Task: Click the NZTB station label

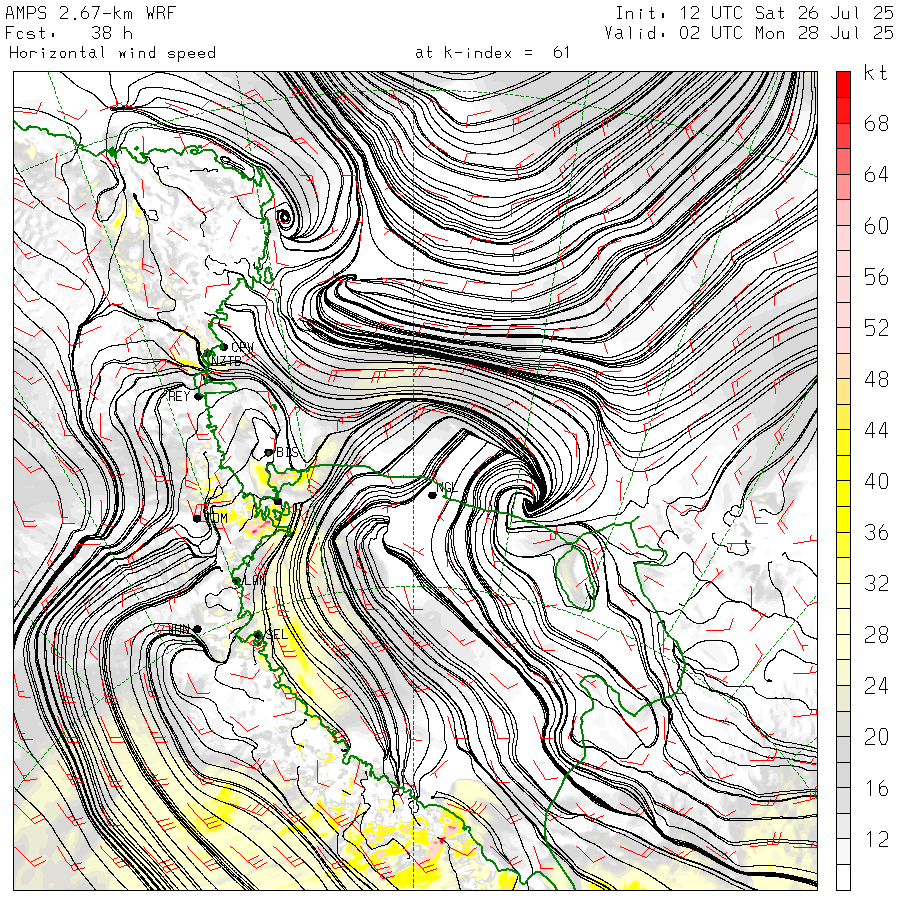Action: pyautogui.click(x=226, y=361)
